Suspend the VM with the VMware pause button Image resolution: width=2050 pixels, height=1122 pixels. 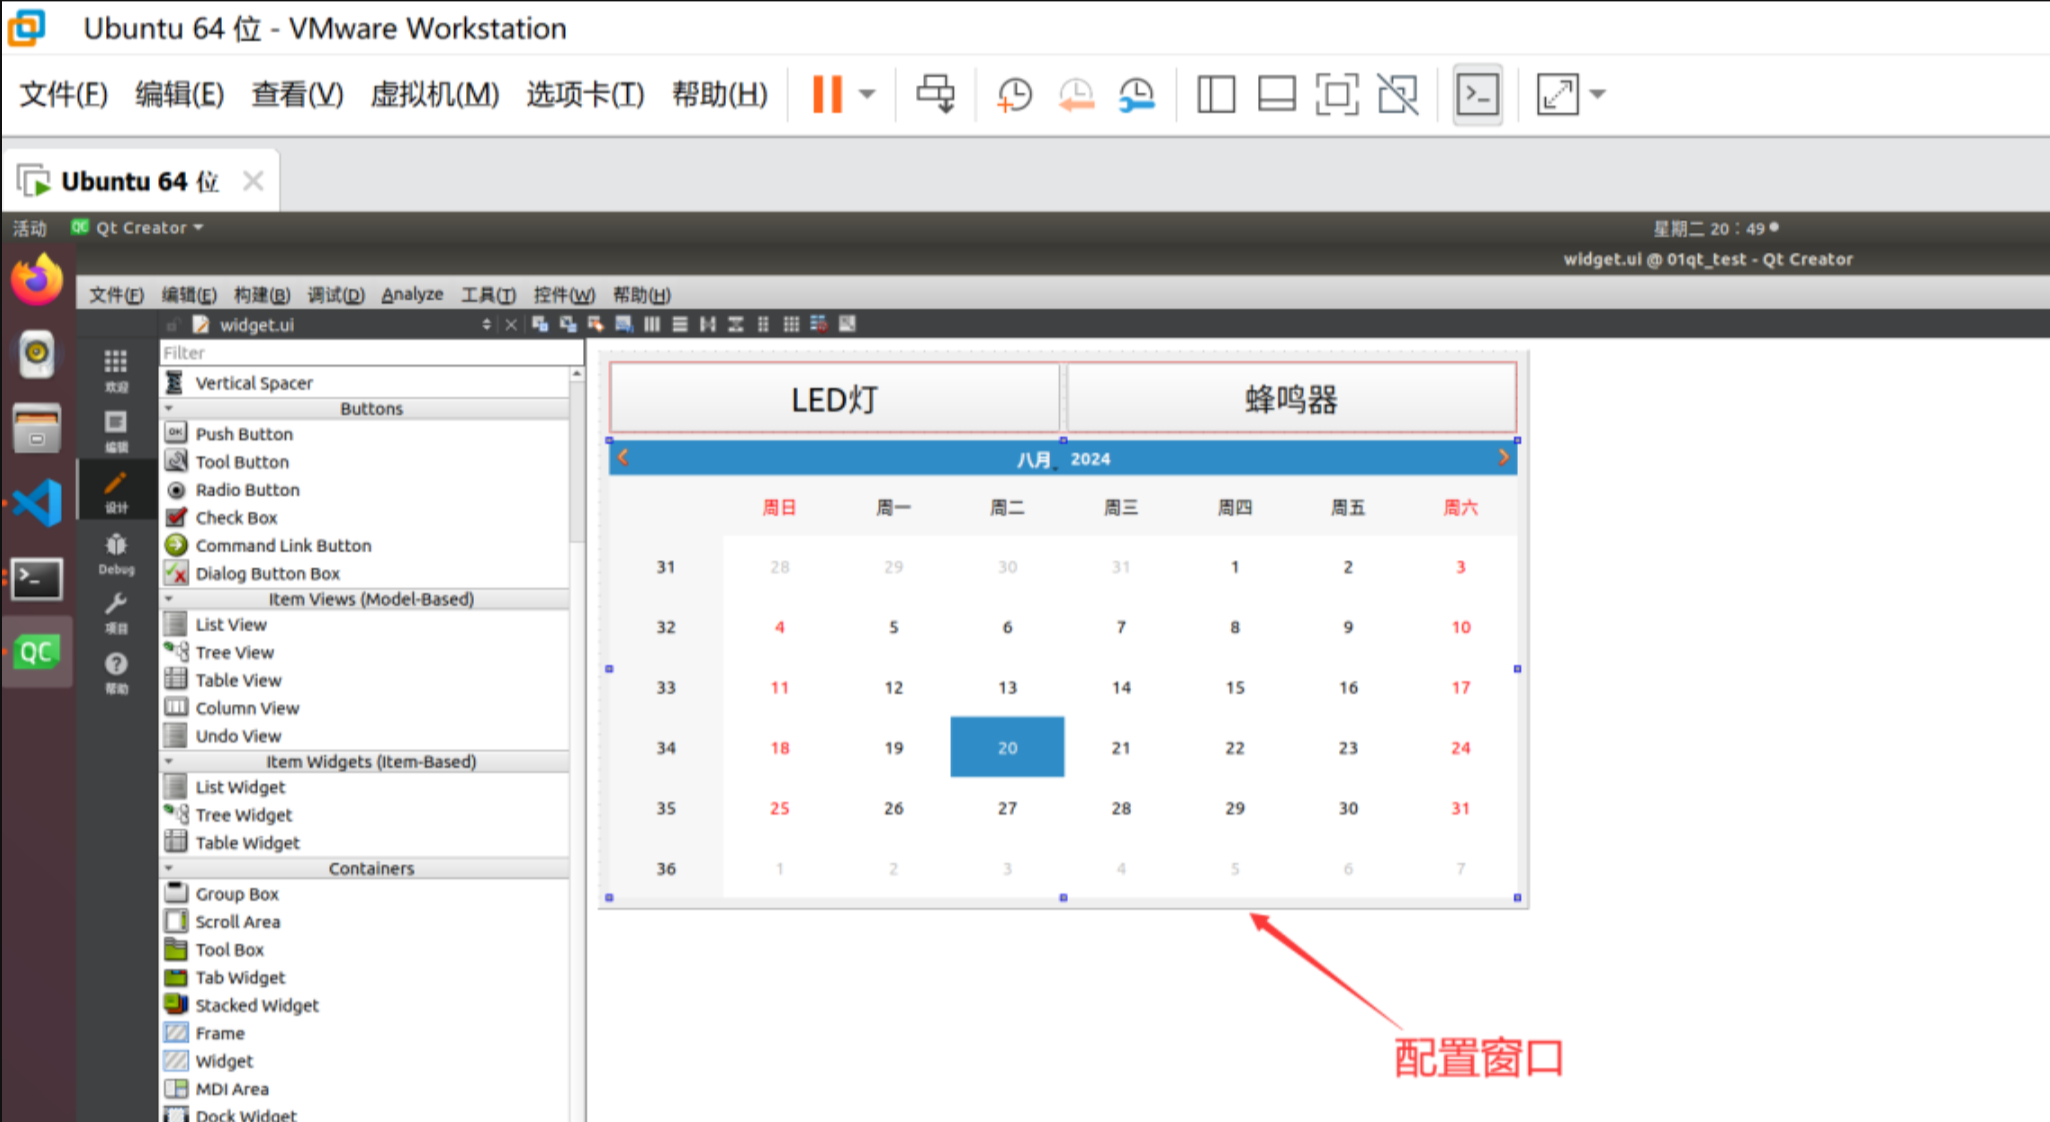click(826, 94)
